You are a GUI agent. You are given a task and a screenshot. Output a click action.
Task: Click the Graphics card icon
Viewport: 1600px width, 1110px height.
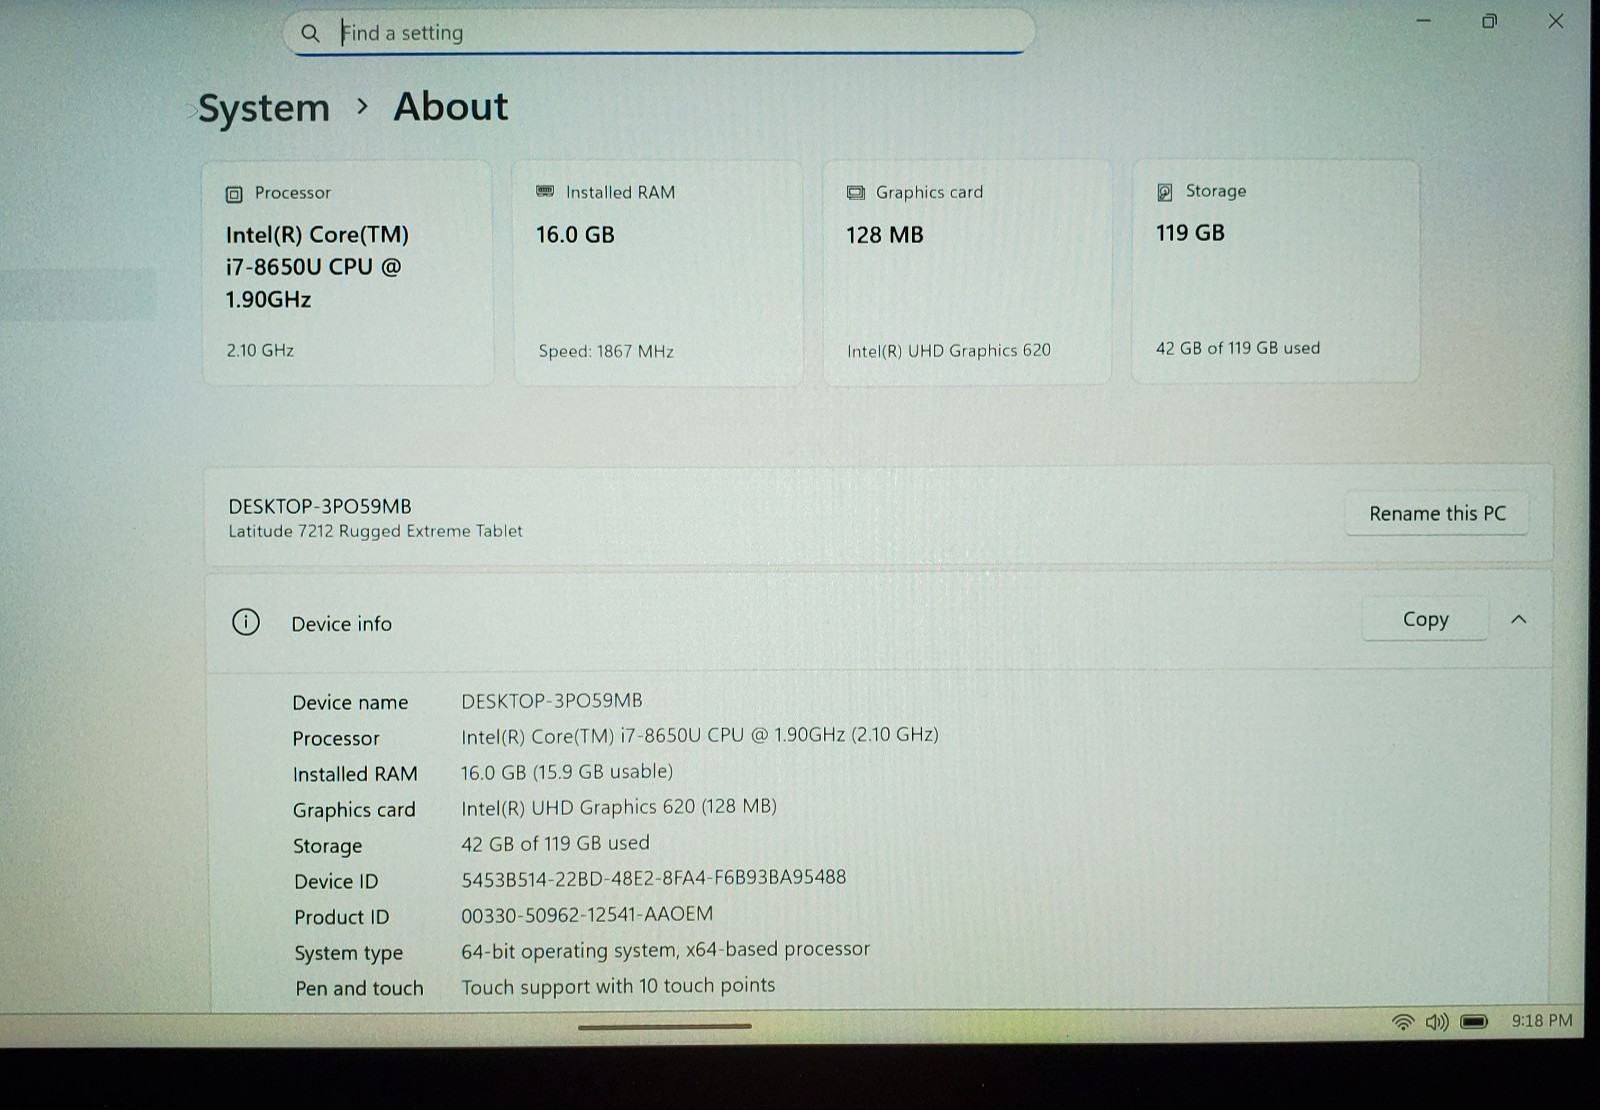pyautogui.click(x=856, y=192)
